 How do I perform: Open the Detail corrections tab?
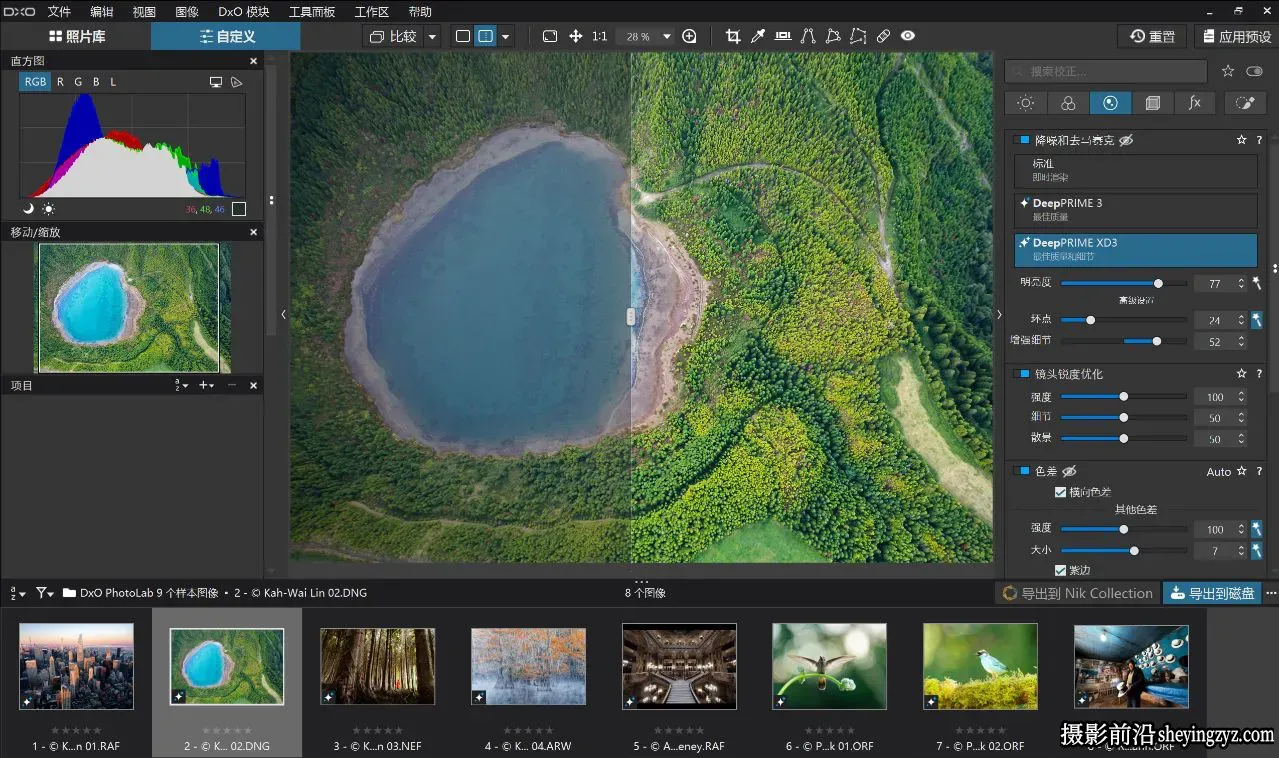[x=1110, y=103]
